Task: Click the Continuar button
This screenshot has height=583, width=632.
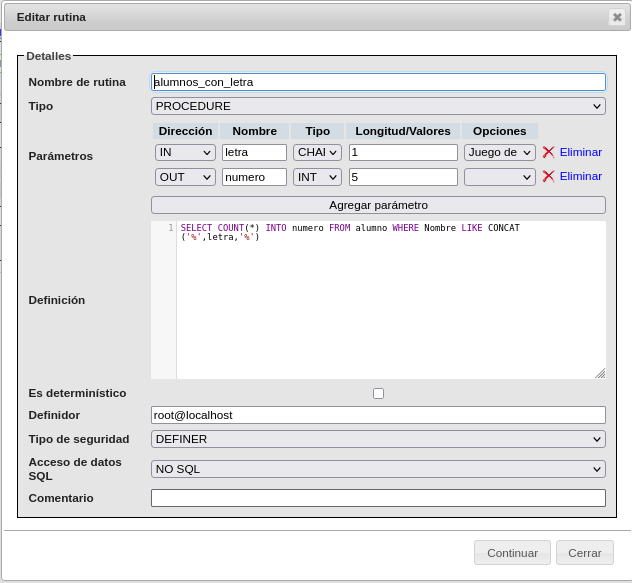Action: coord(512,553)
